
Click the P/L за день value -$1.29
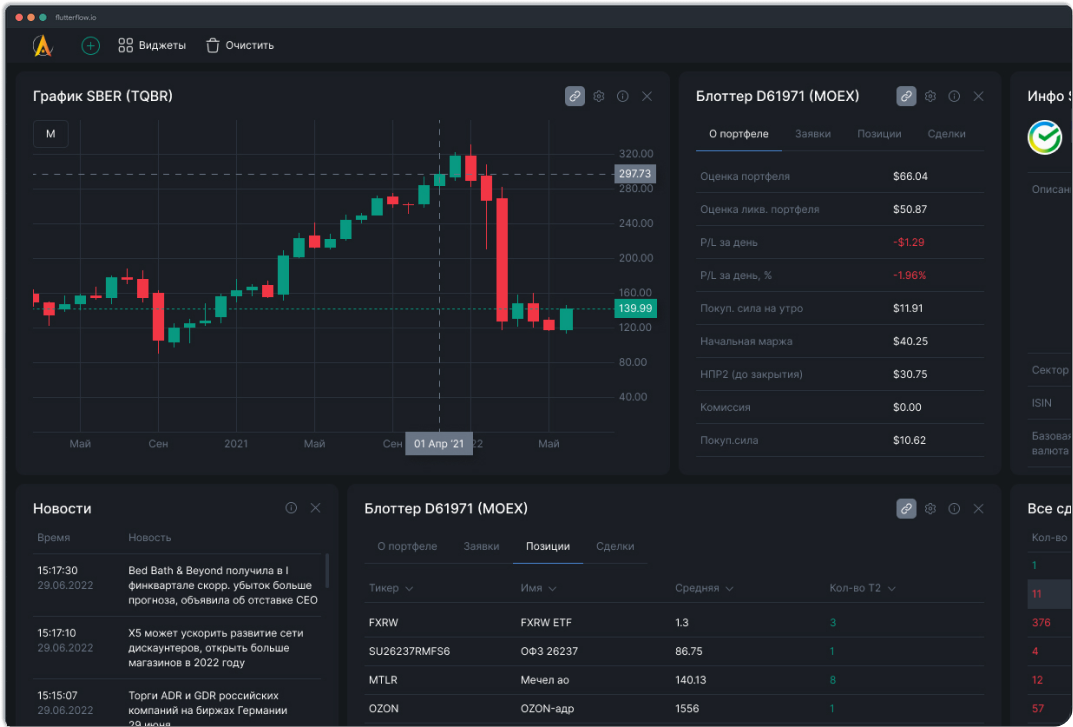pyautogui.click(x=908, y=242)
